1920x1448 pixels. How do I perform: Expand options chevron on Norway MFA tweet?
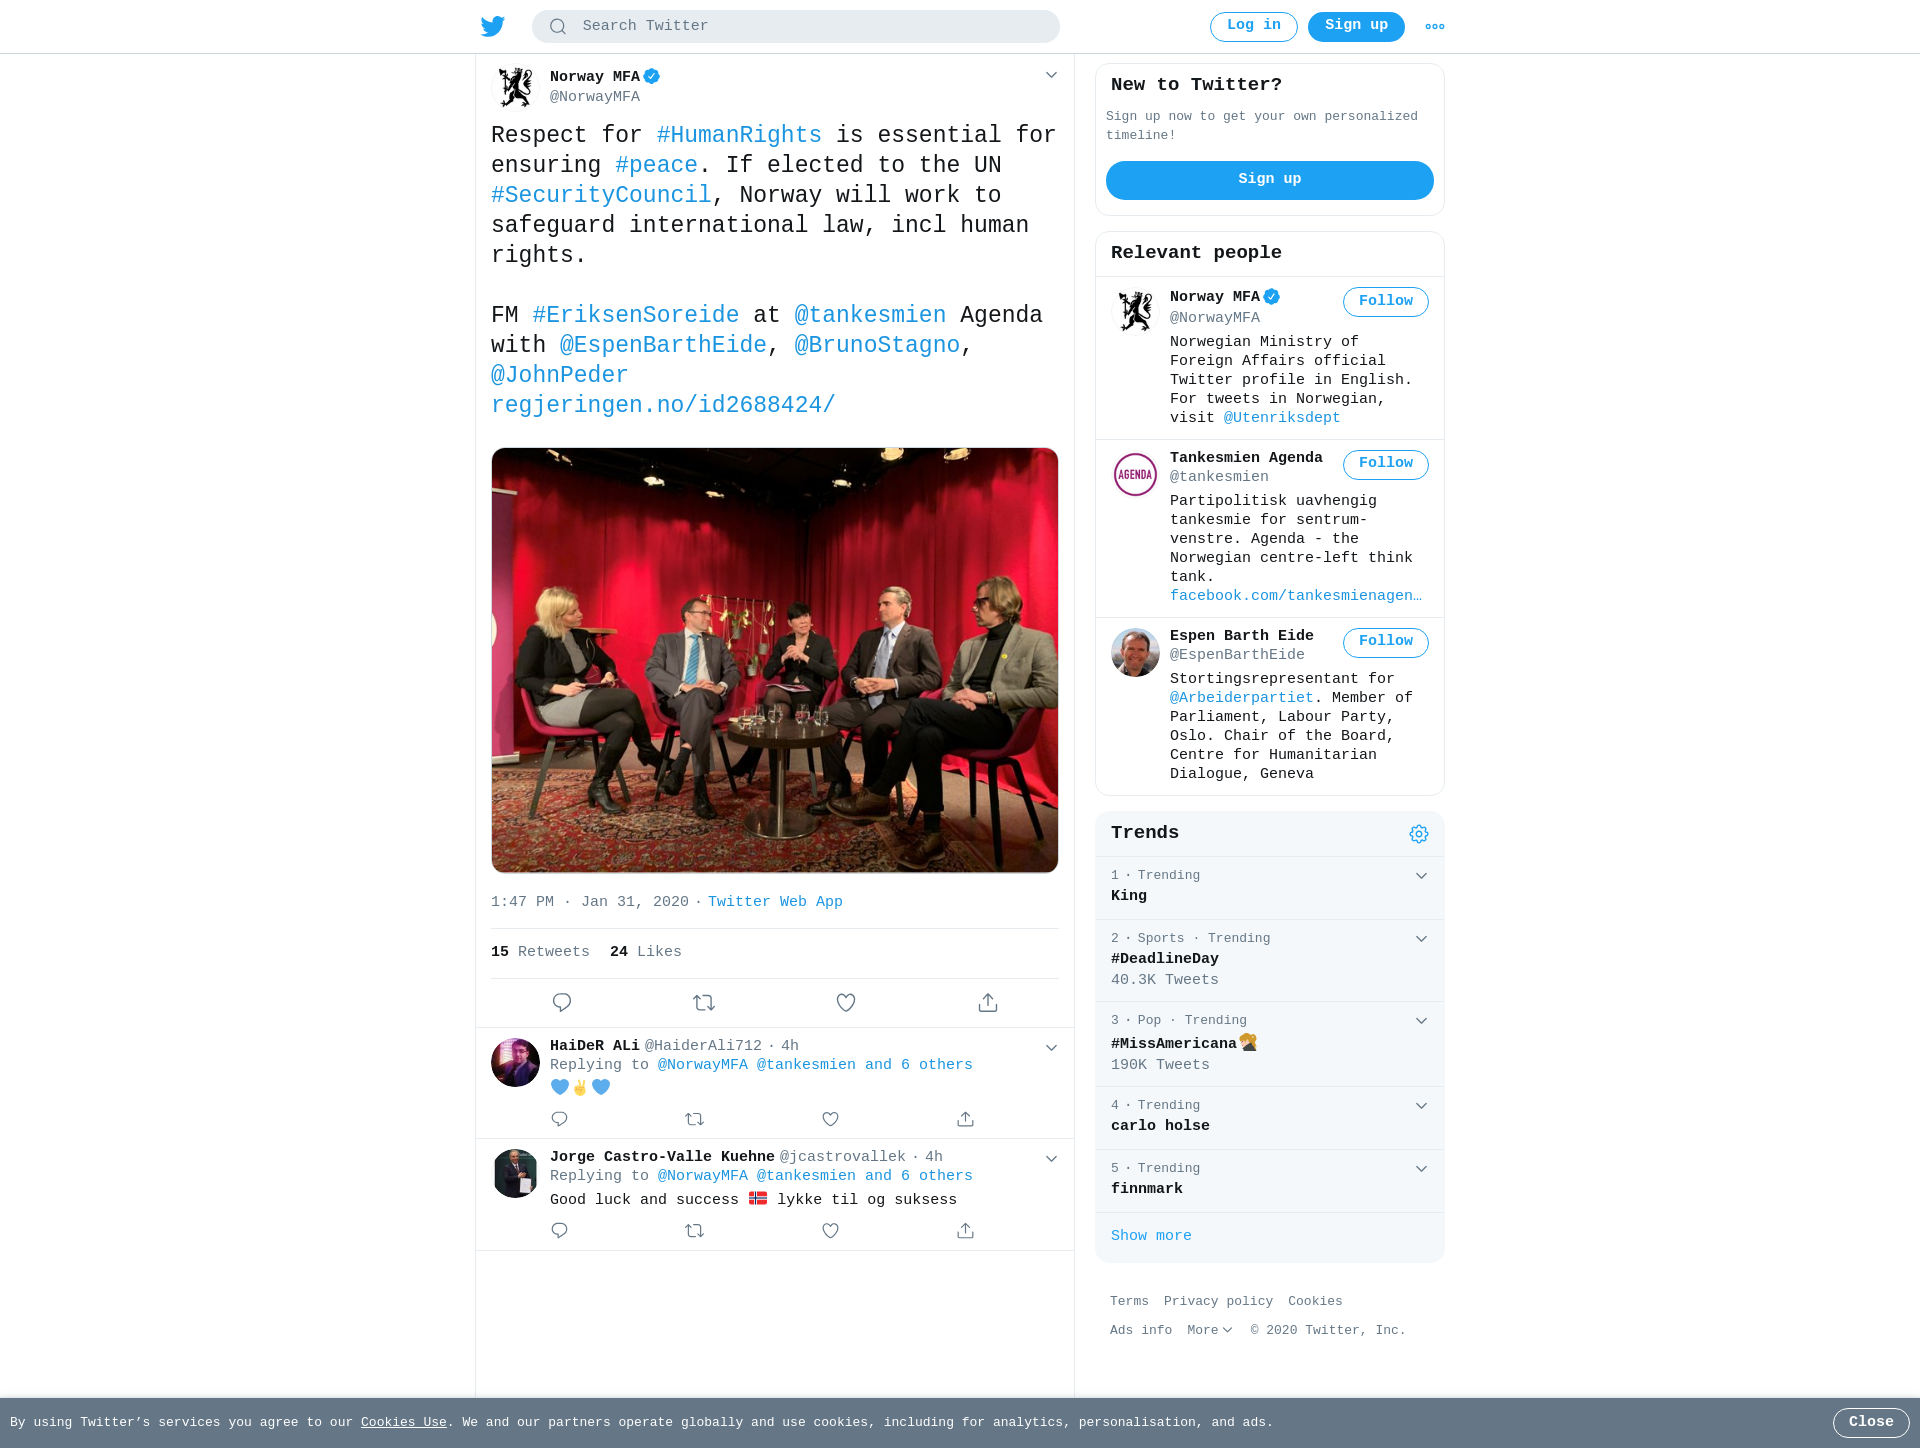point(1051,75)
